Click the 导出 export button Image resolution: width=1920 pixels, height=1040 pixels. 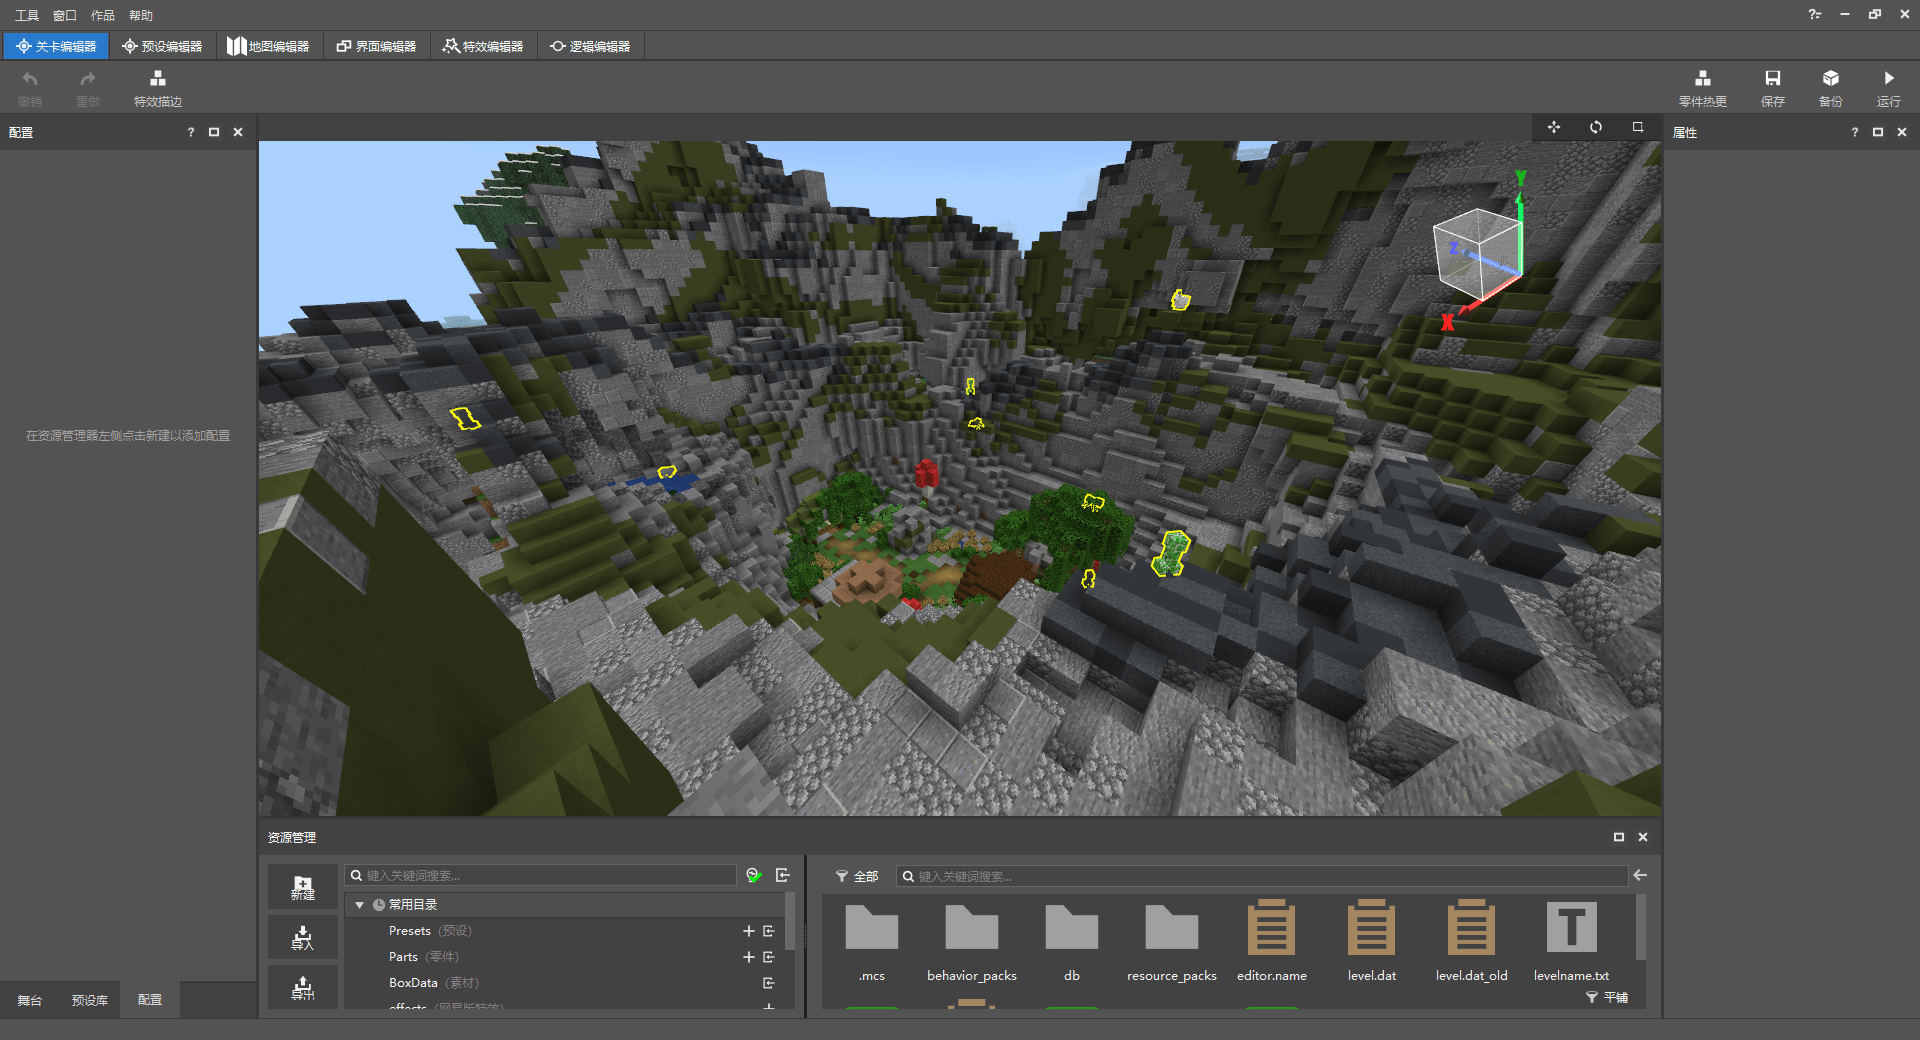coord(302,987)
